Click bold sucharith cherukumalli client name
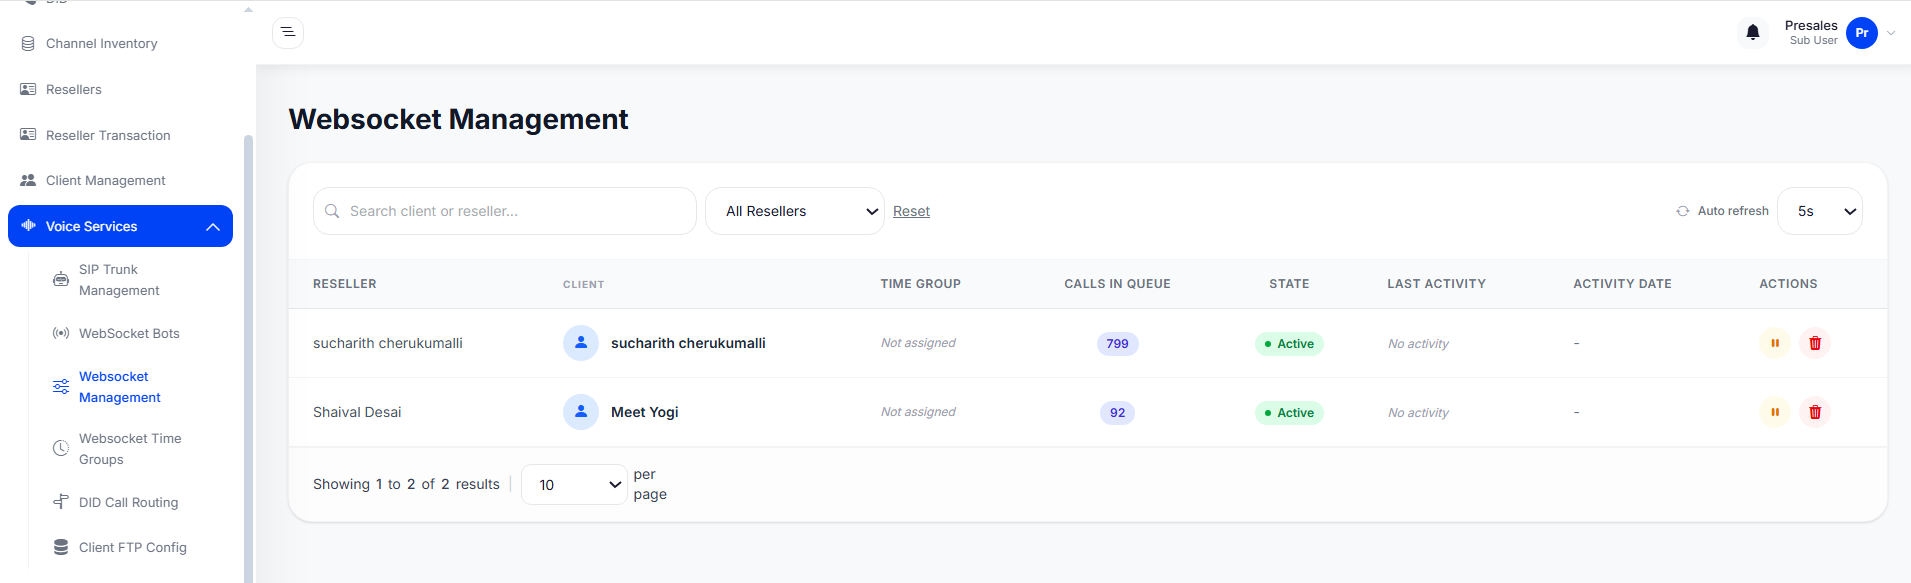The width and height of the screenshot is (1911, 583). coord(688,343)
